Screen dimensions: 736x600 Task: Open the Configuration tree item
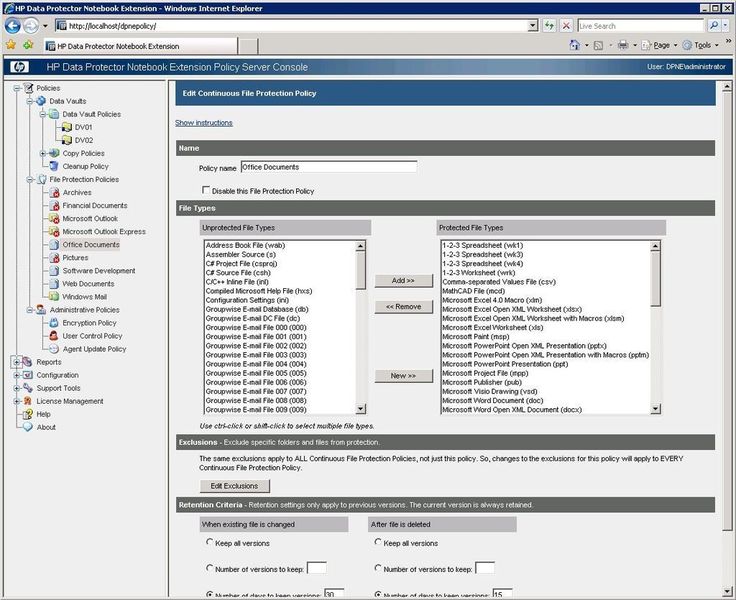[57, 375]
